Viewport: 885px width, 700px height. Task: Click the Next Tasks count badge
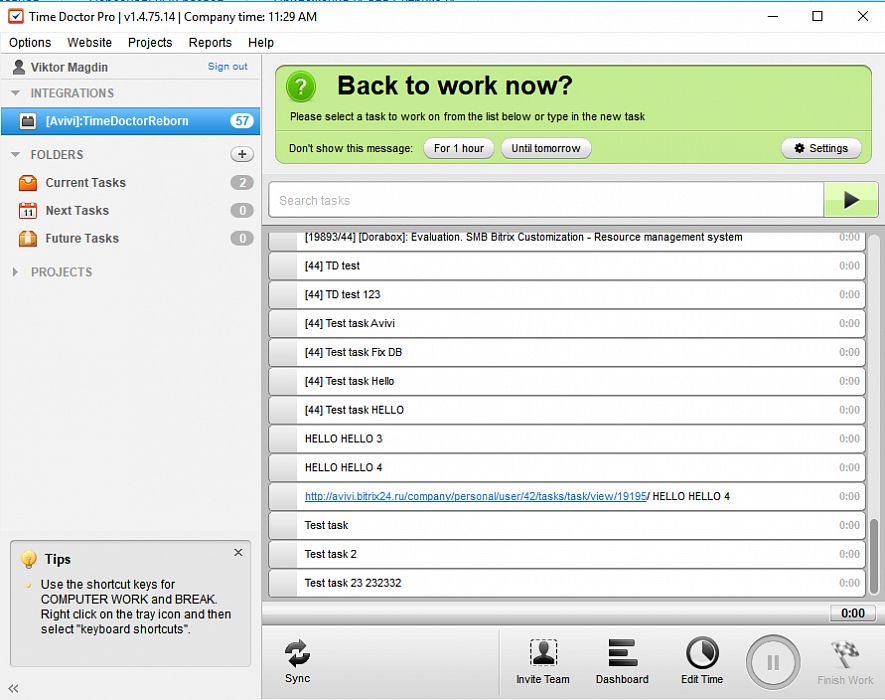click(242, 211)
